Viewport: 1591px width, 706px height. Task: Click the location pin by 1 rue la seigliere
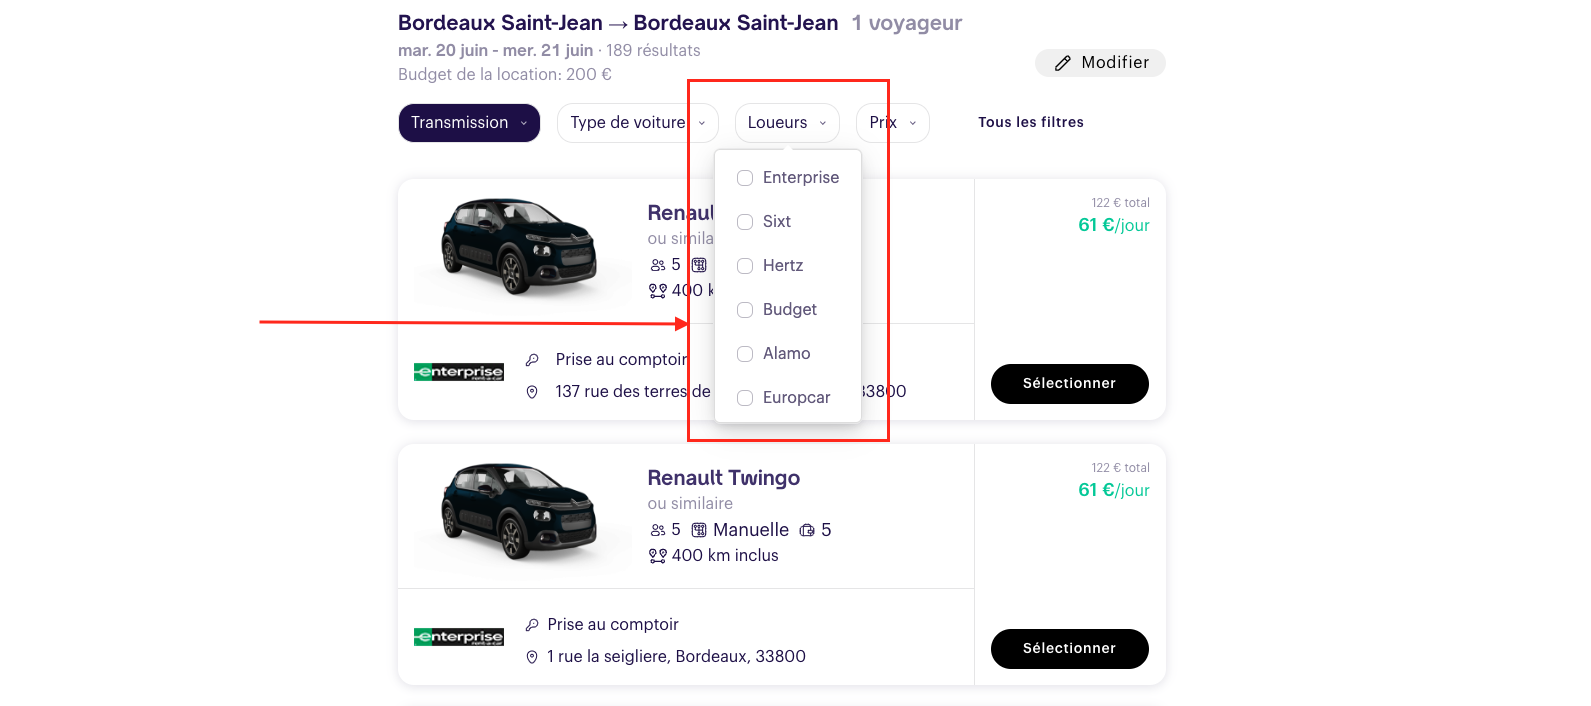pos(532,657)
